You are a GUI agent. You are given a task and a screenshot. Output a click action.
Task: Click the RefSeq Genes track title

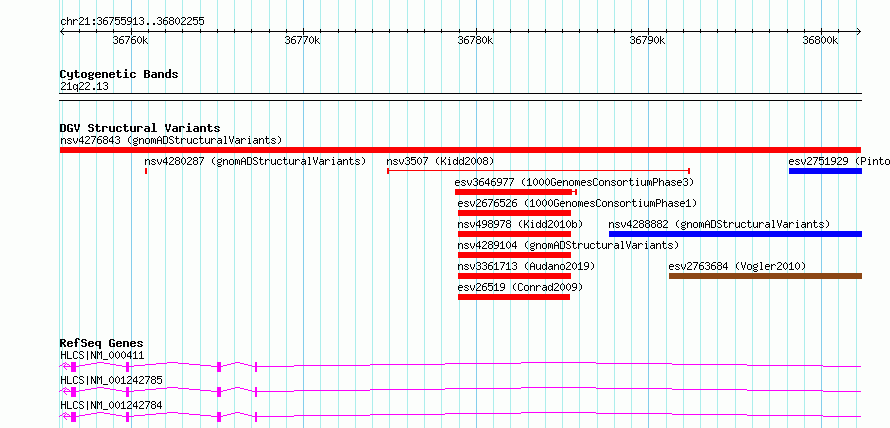[102, 343]
